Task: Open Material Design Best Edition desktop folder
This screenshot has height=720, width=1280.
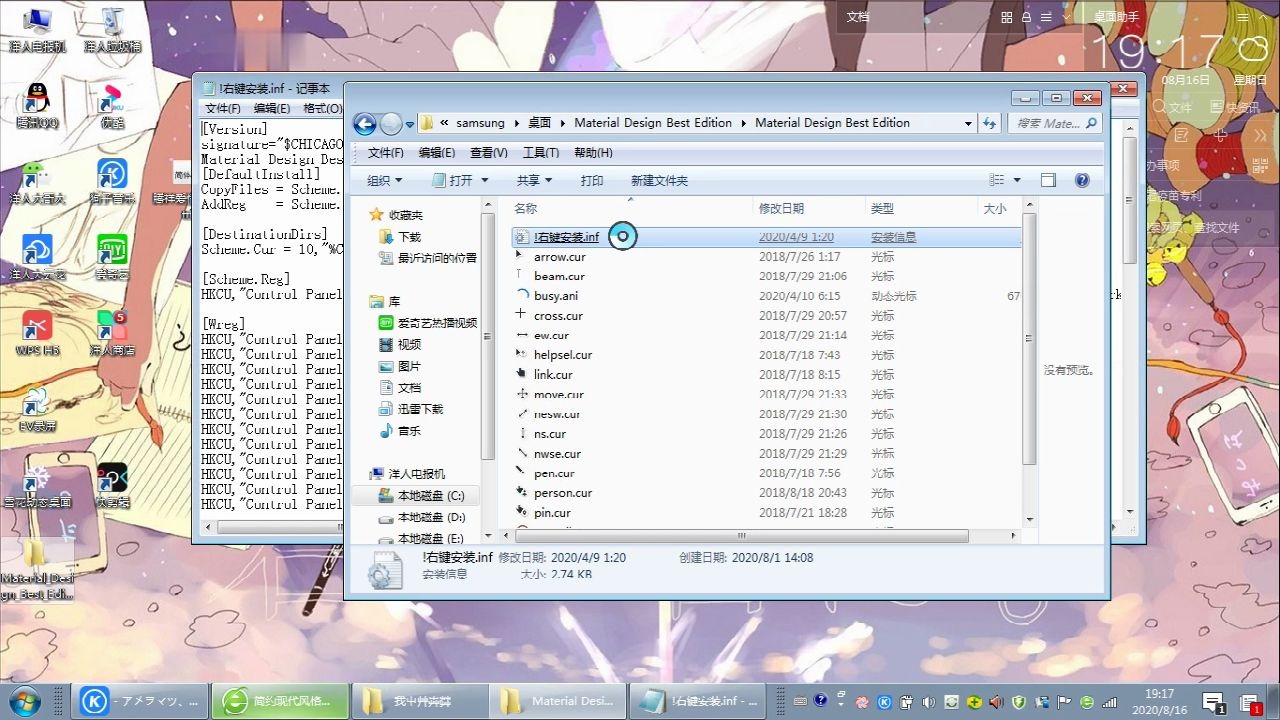Action: [x=37, y=568]
